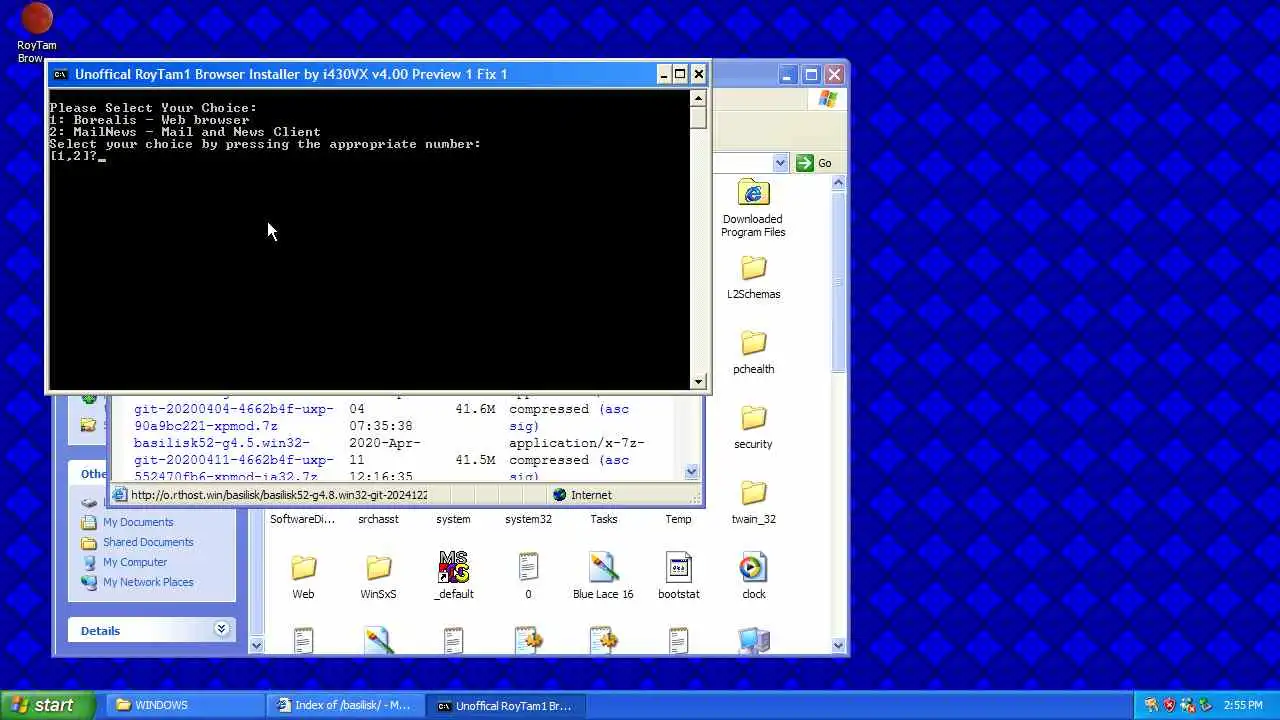Click the git-20200404-4662b4f-uxp xpmod.7z link

coord(233,417)
